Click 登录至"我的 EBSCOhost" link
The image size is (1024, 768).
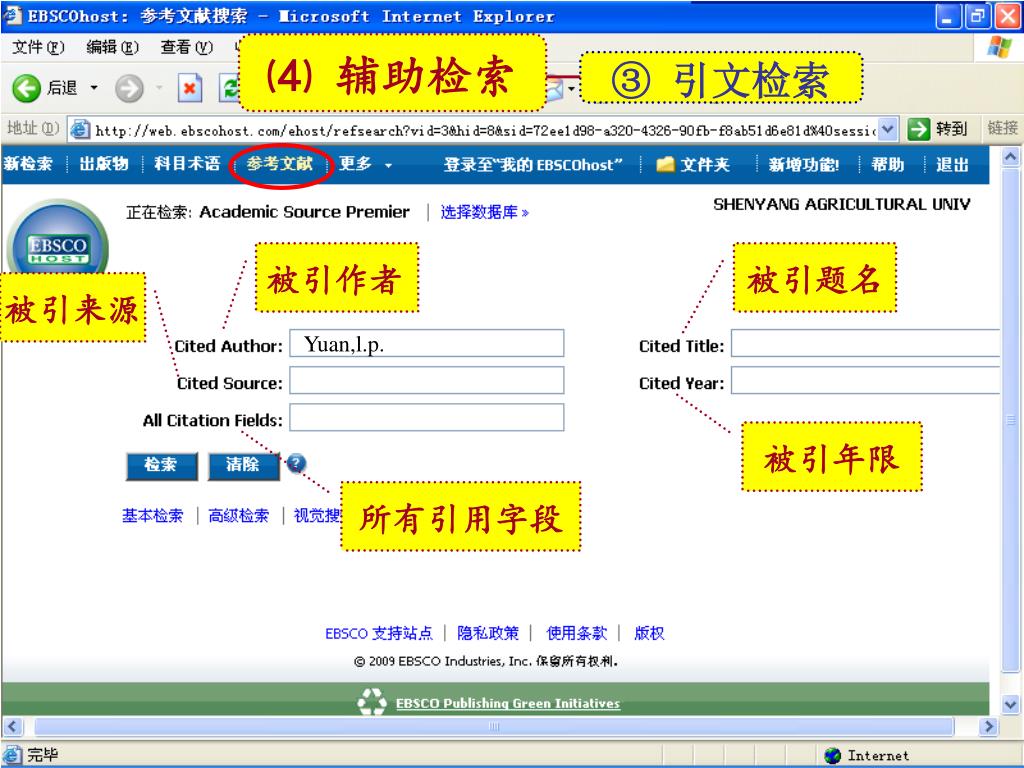point(533,165)
